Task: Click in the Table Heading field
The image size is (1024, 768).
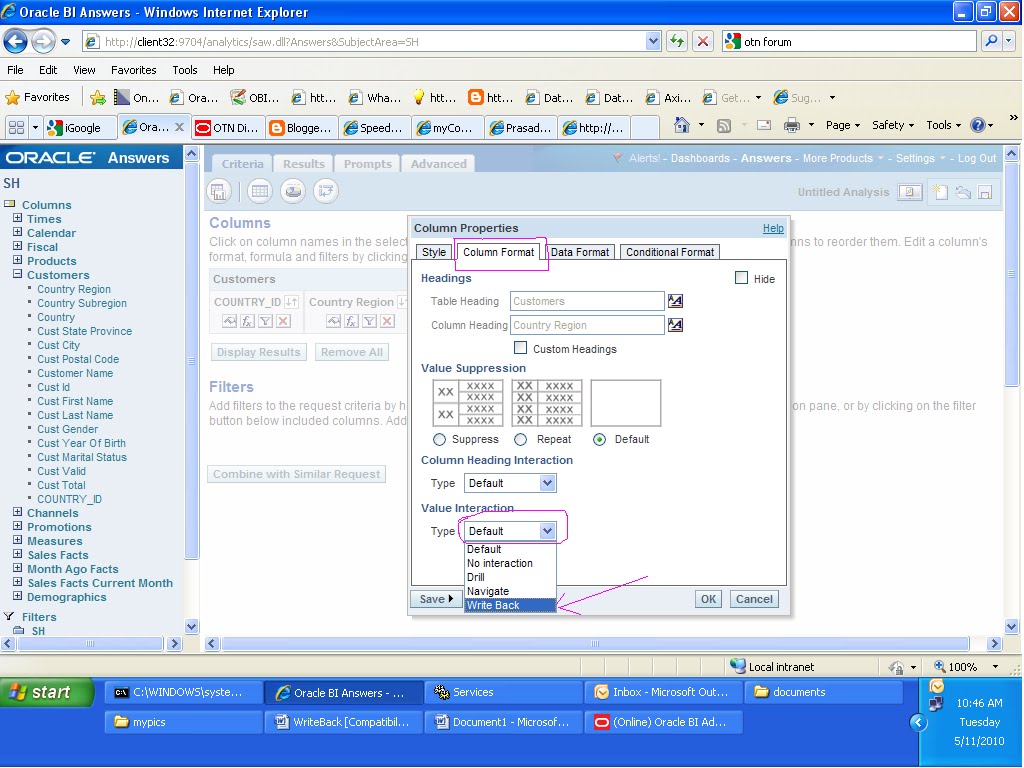Action: (x=587, y=301)
